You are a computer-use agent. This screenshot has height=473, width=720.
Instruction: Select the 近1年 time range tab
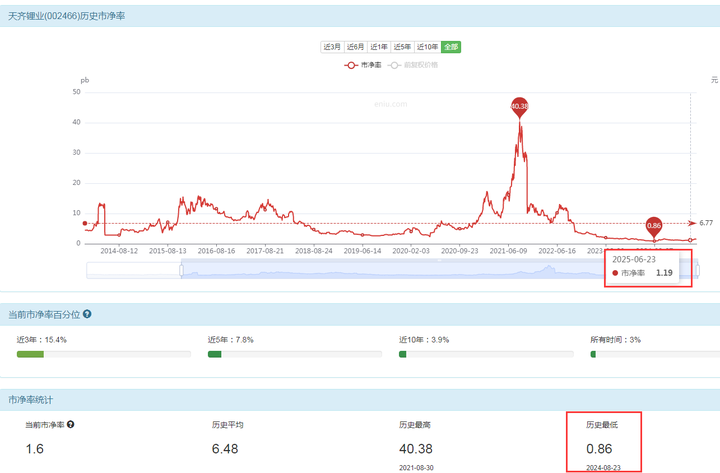click(x=379, y=47)
